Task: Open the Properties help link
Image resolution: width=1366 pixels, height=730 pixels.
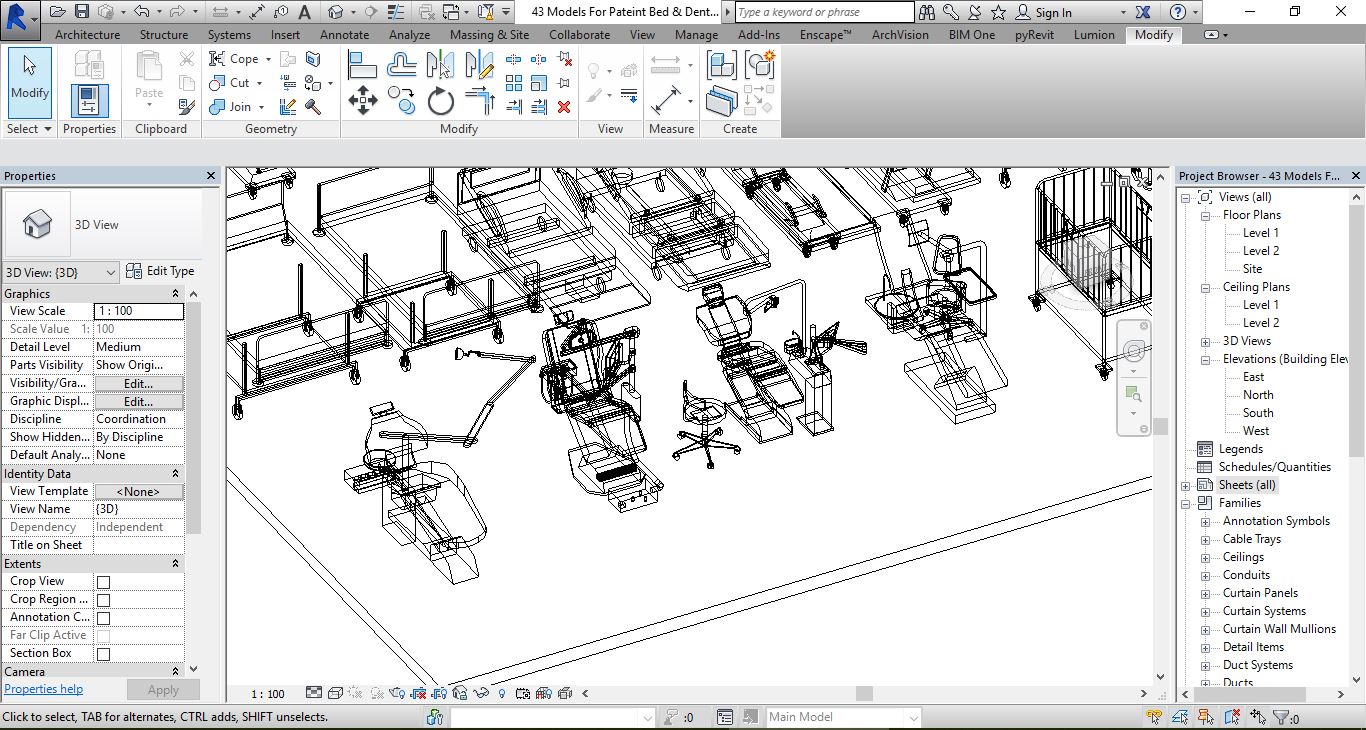Action: tap(44, 689)
